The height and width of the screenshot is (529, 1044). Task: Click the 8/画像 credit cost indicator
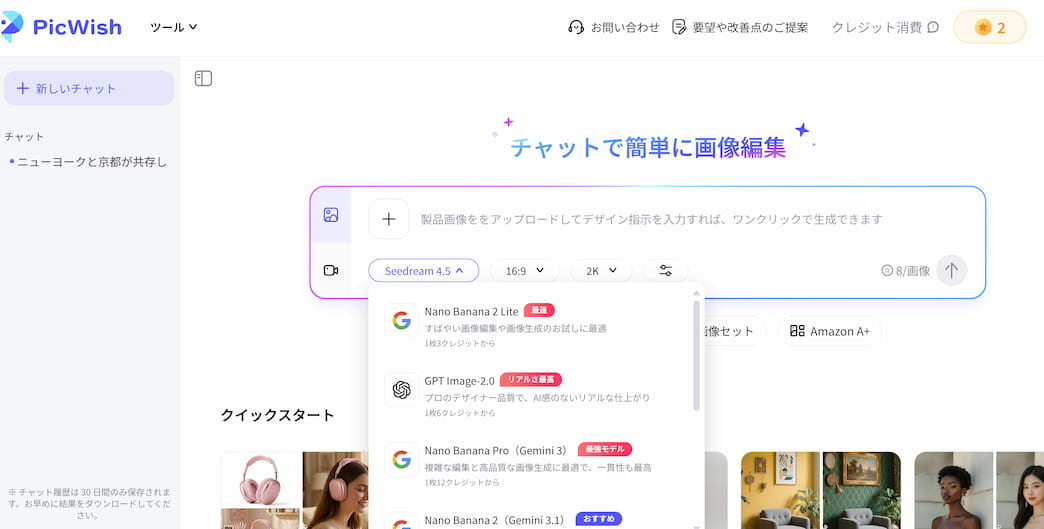point(906,271)
